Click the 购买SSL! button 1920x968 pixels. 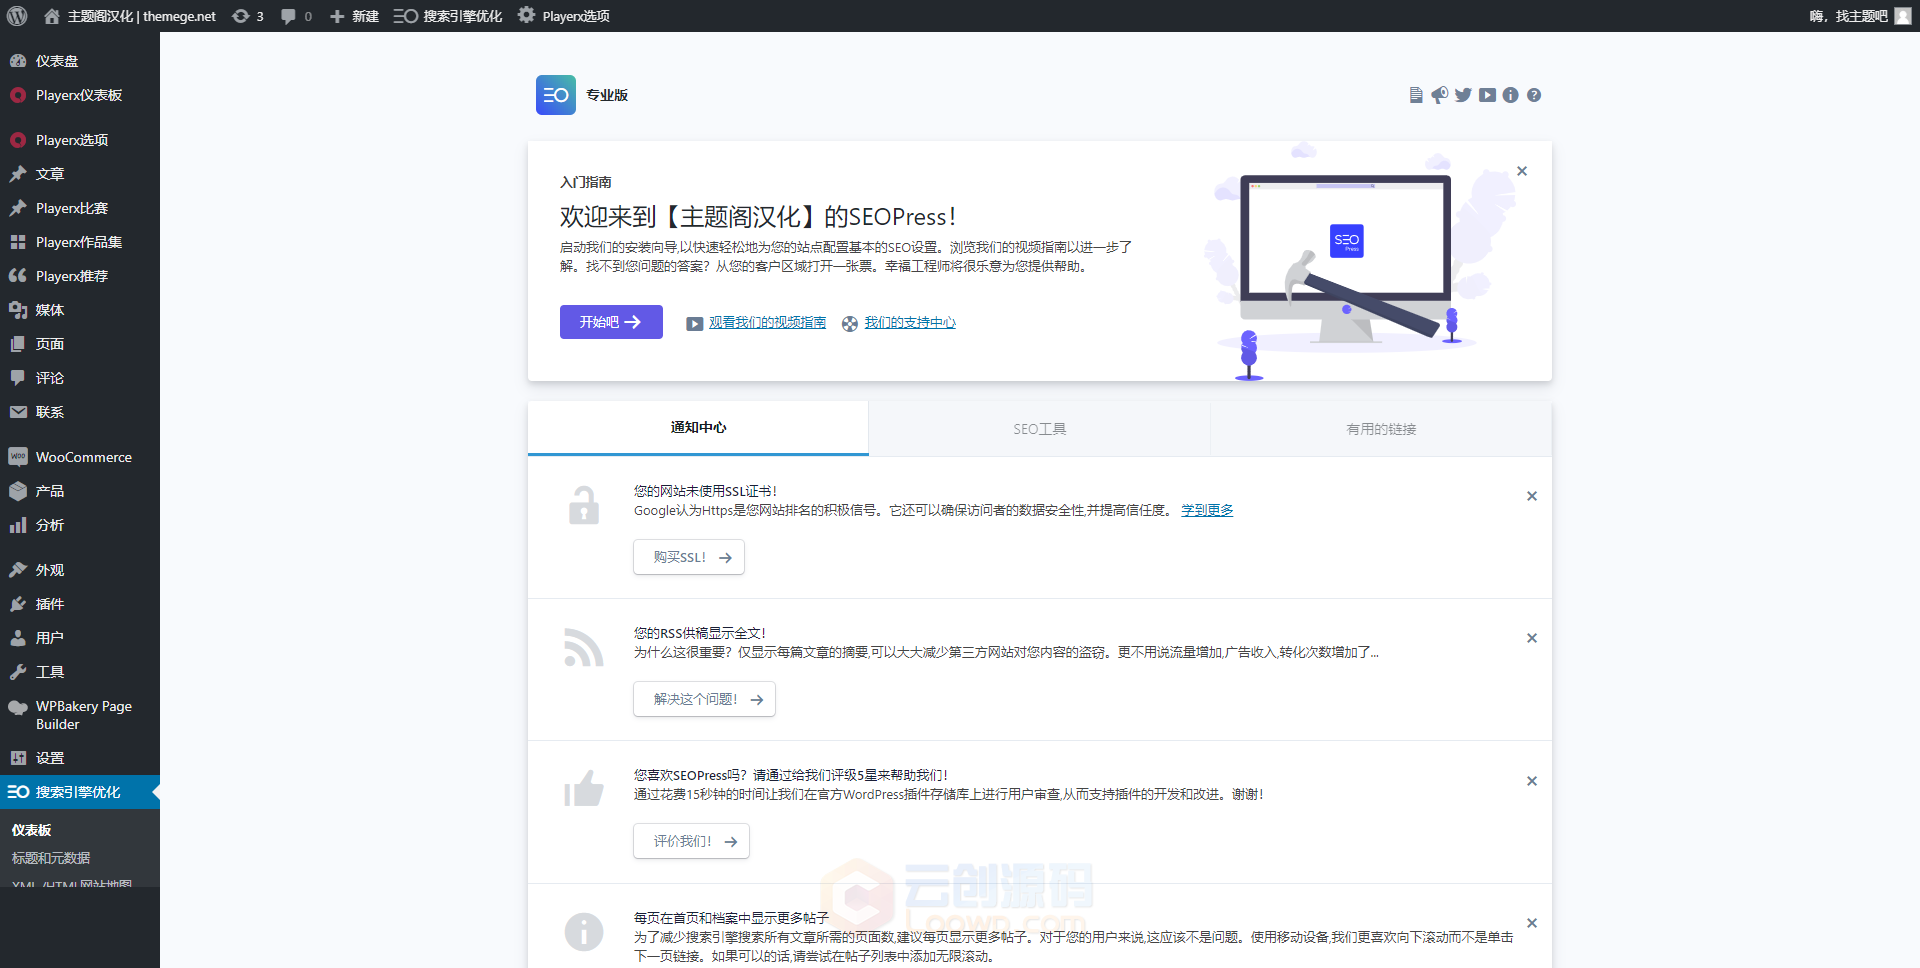pos(689,557)
